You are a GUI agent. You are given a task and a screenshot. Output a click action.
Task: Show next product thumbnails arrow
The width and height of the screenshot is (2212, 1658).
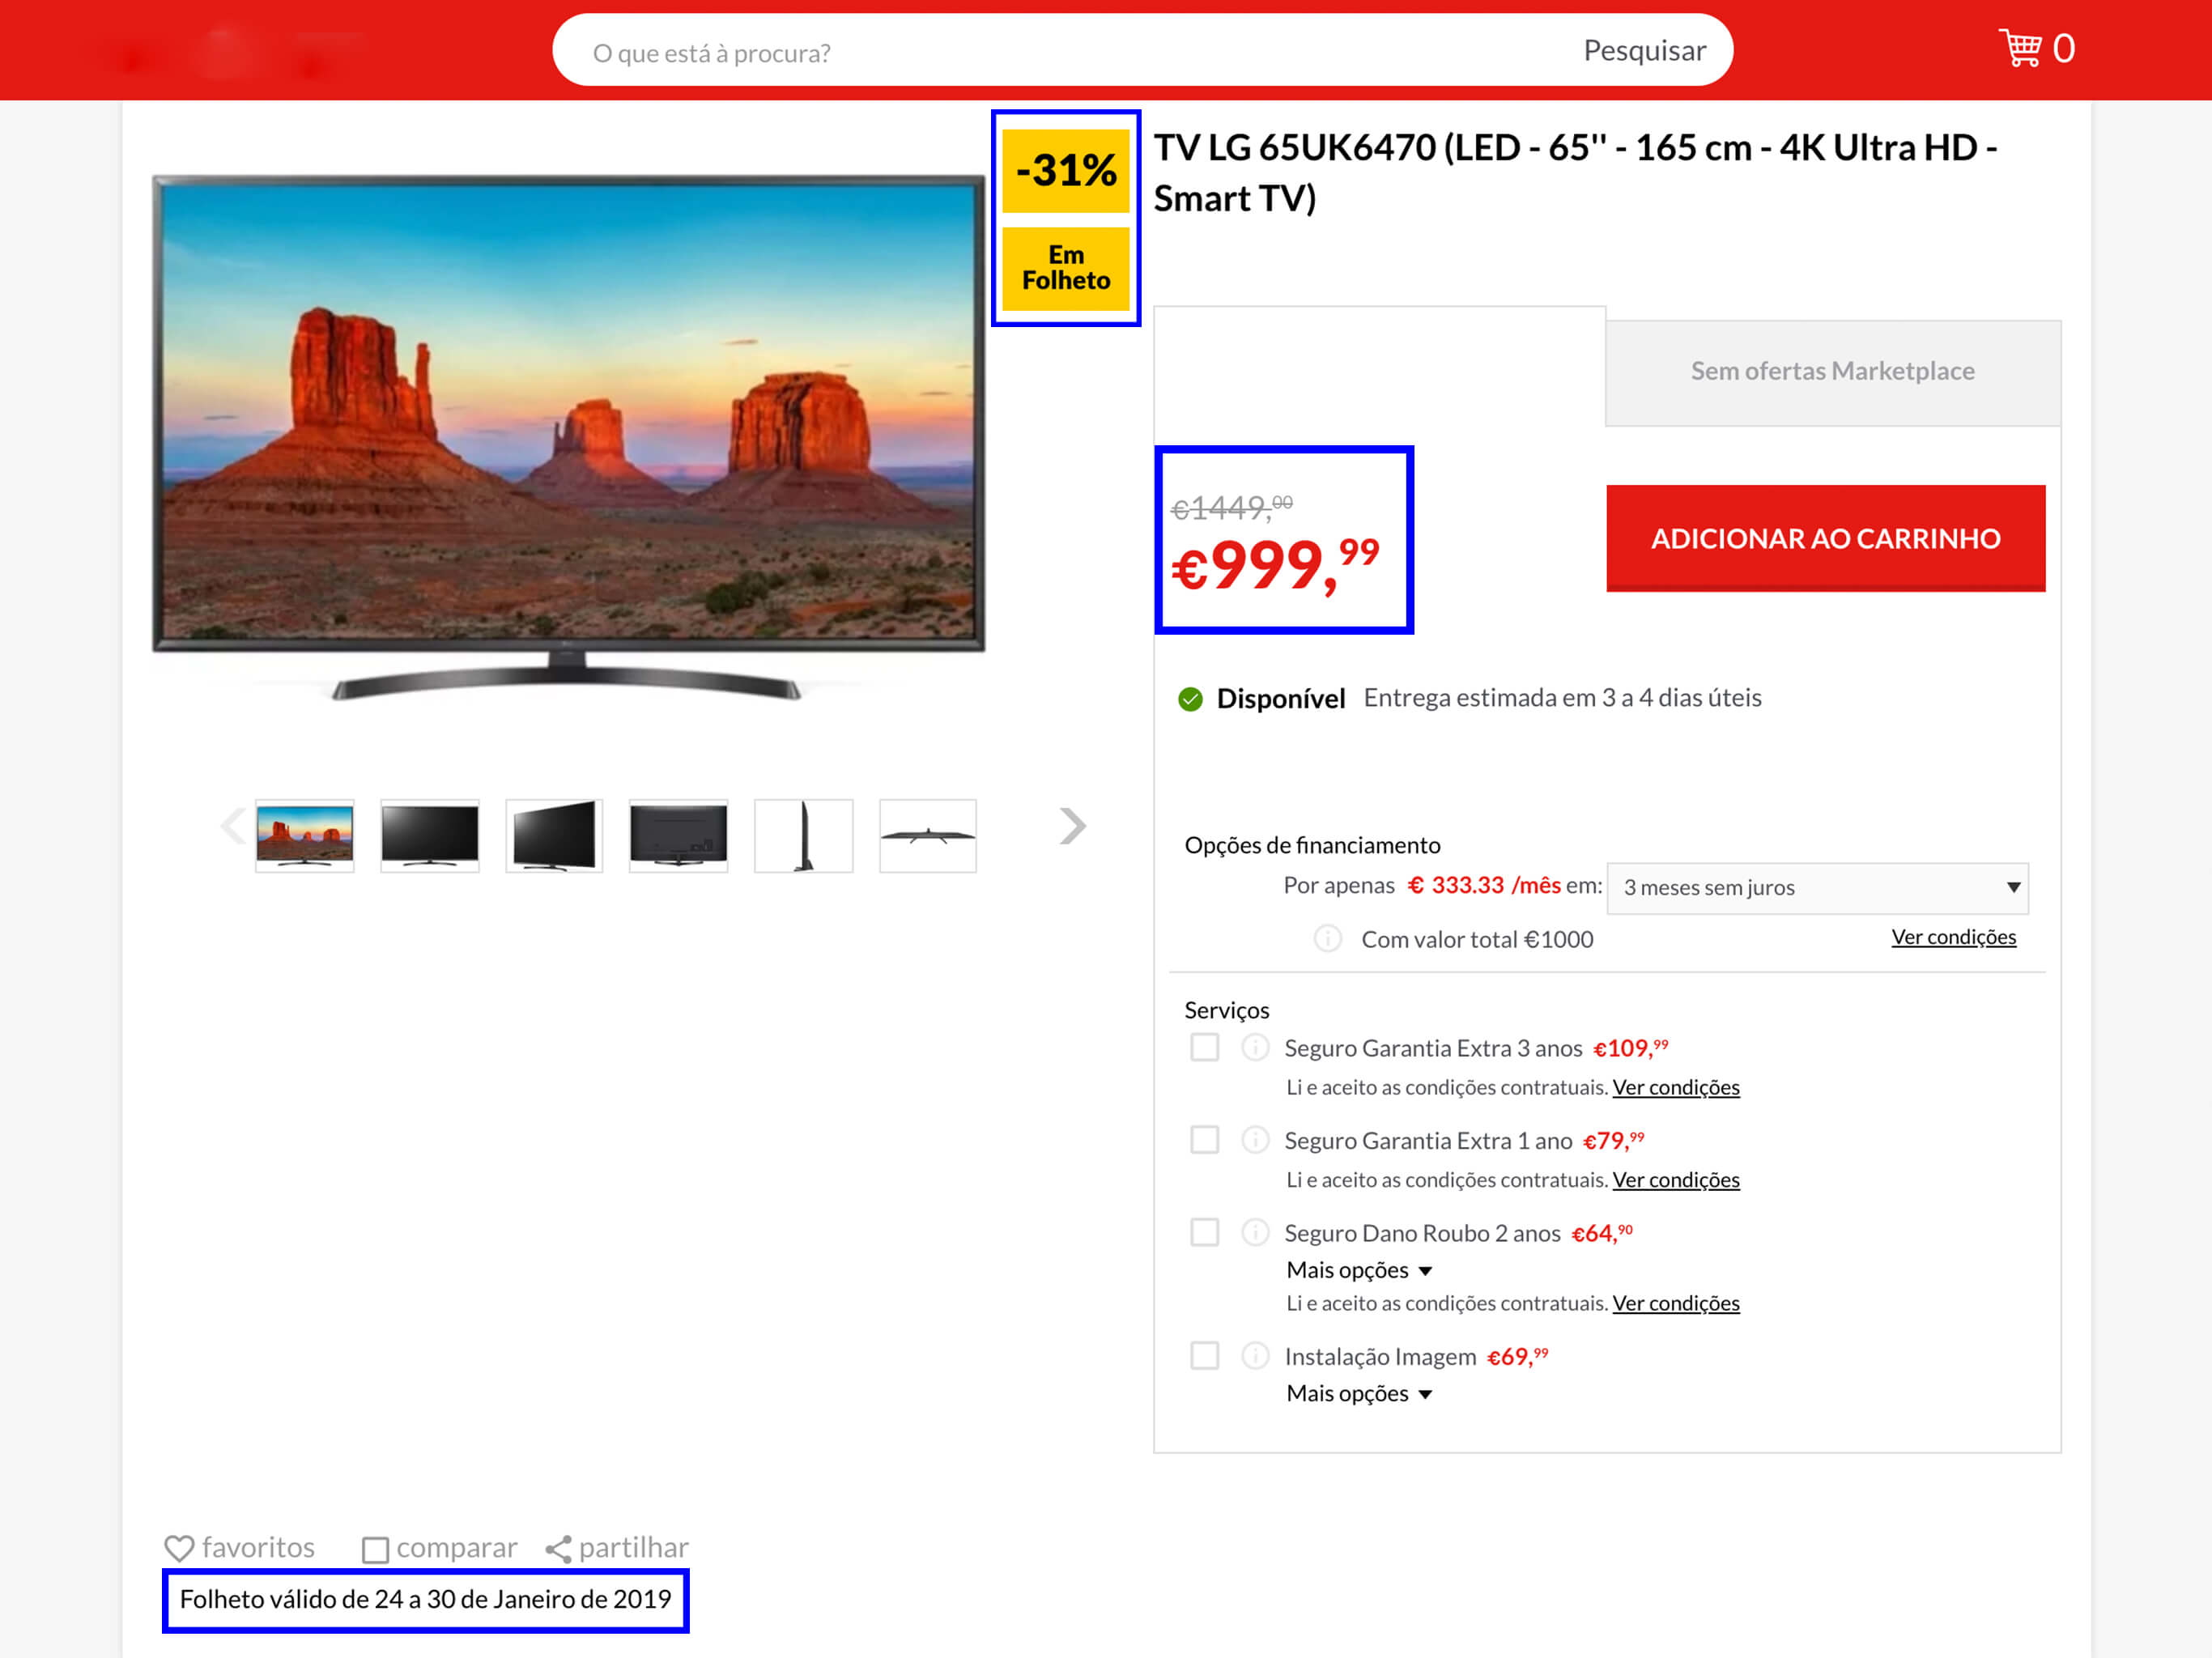(1072, 826)
